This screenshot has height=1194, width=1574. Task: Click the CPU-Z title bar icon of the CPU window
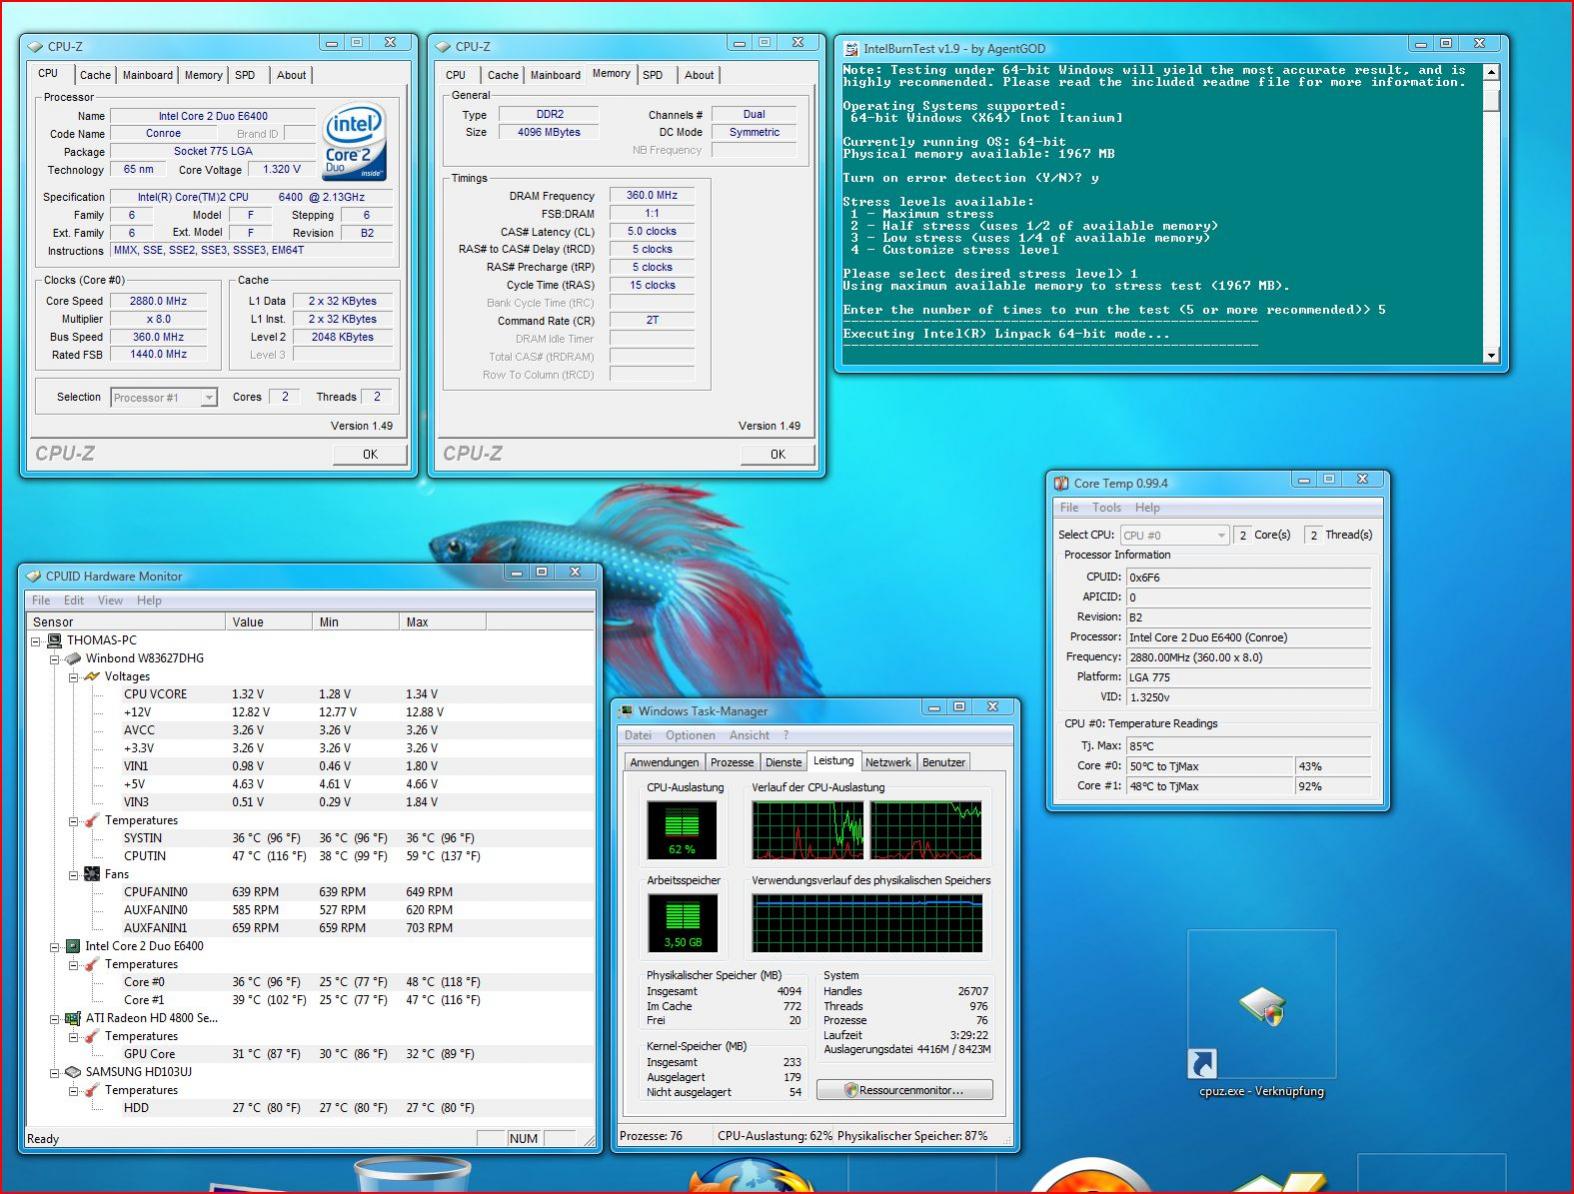[36, 46]
